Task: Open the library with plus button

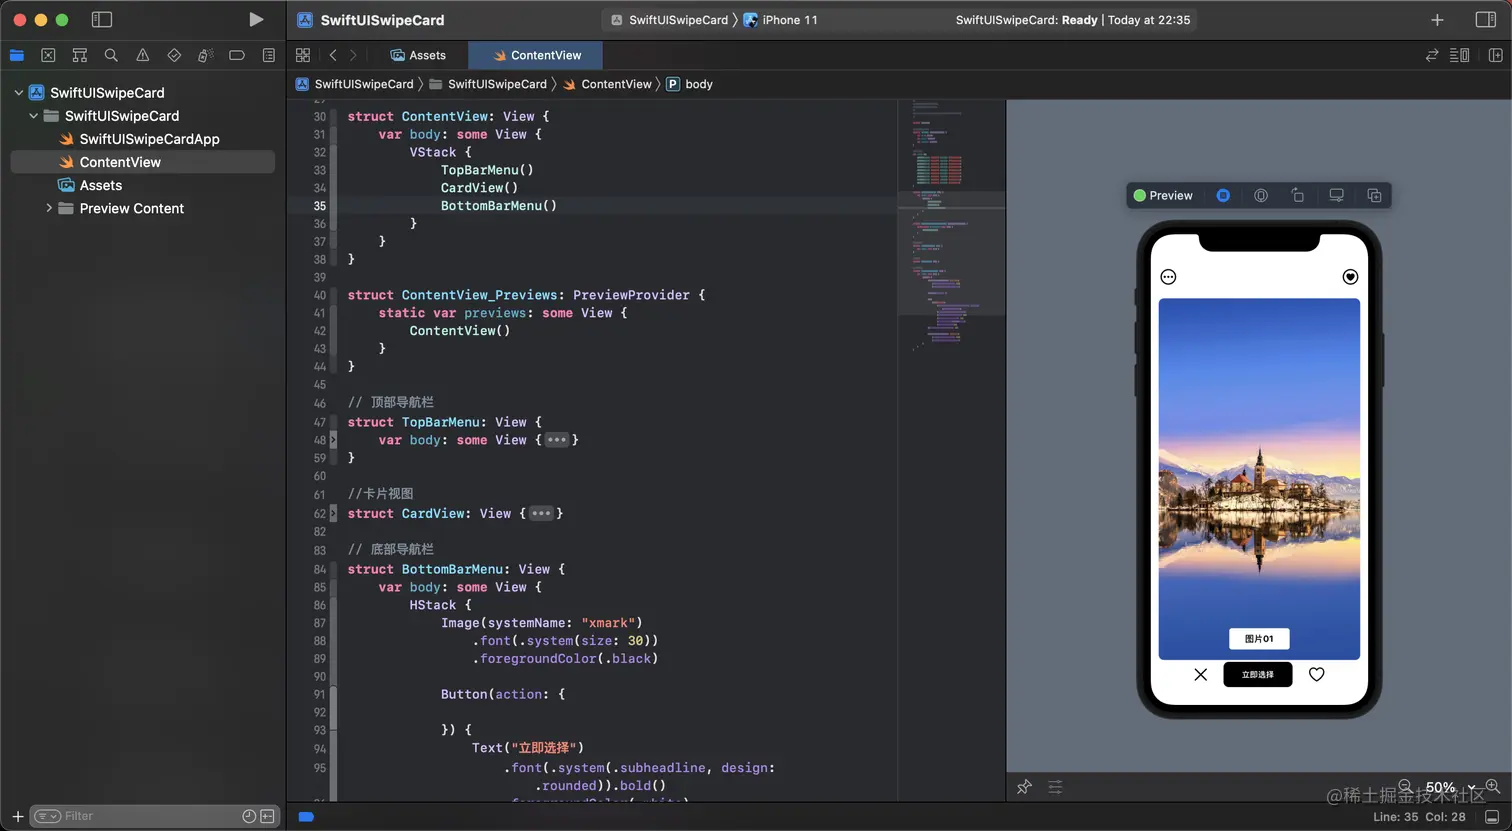Action: point(1437,20)
